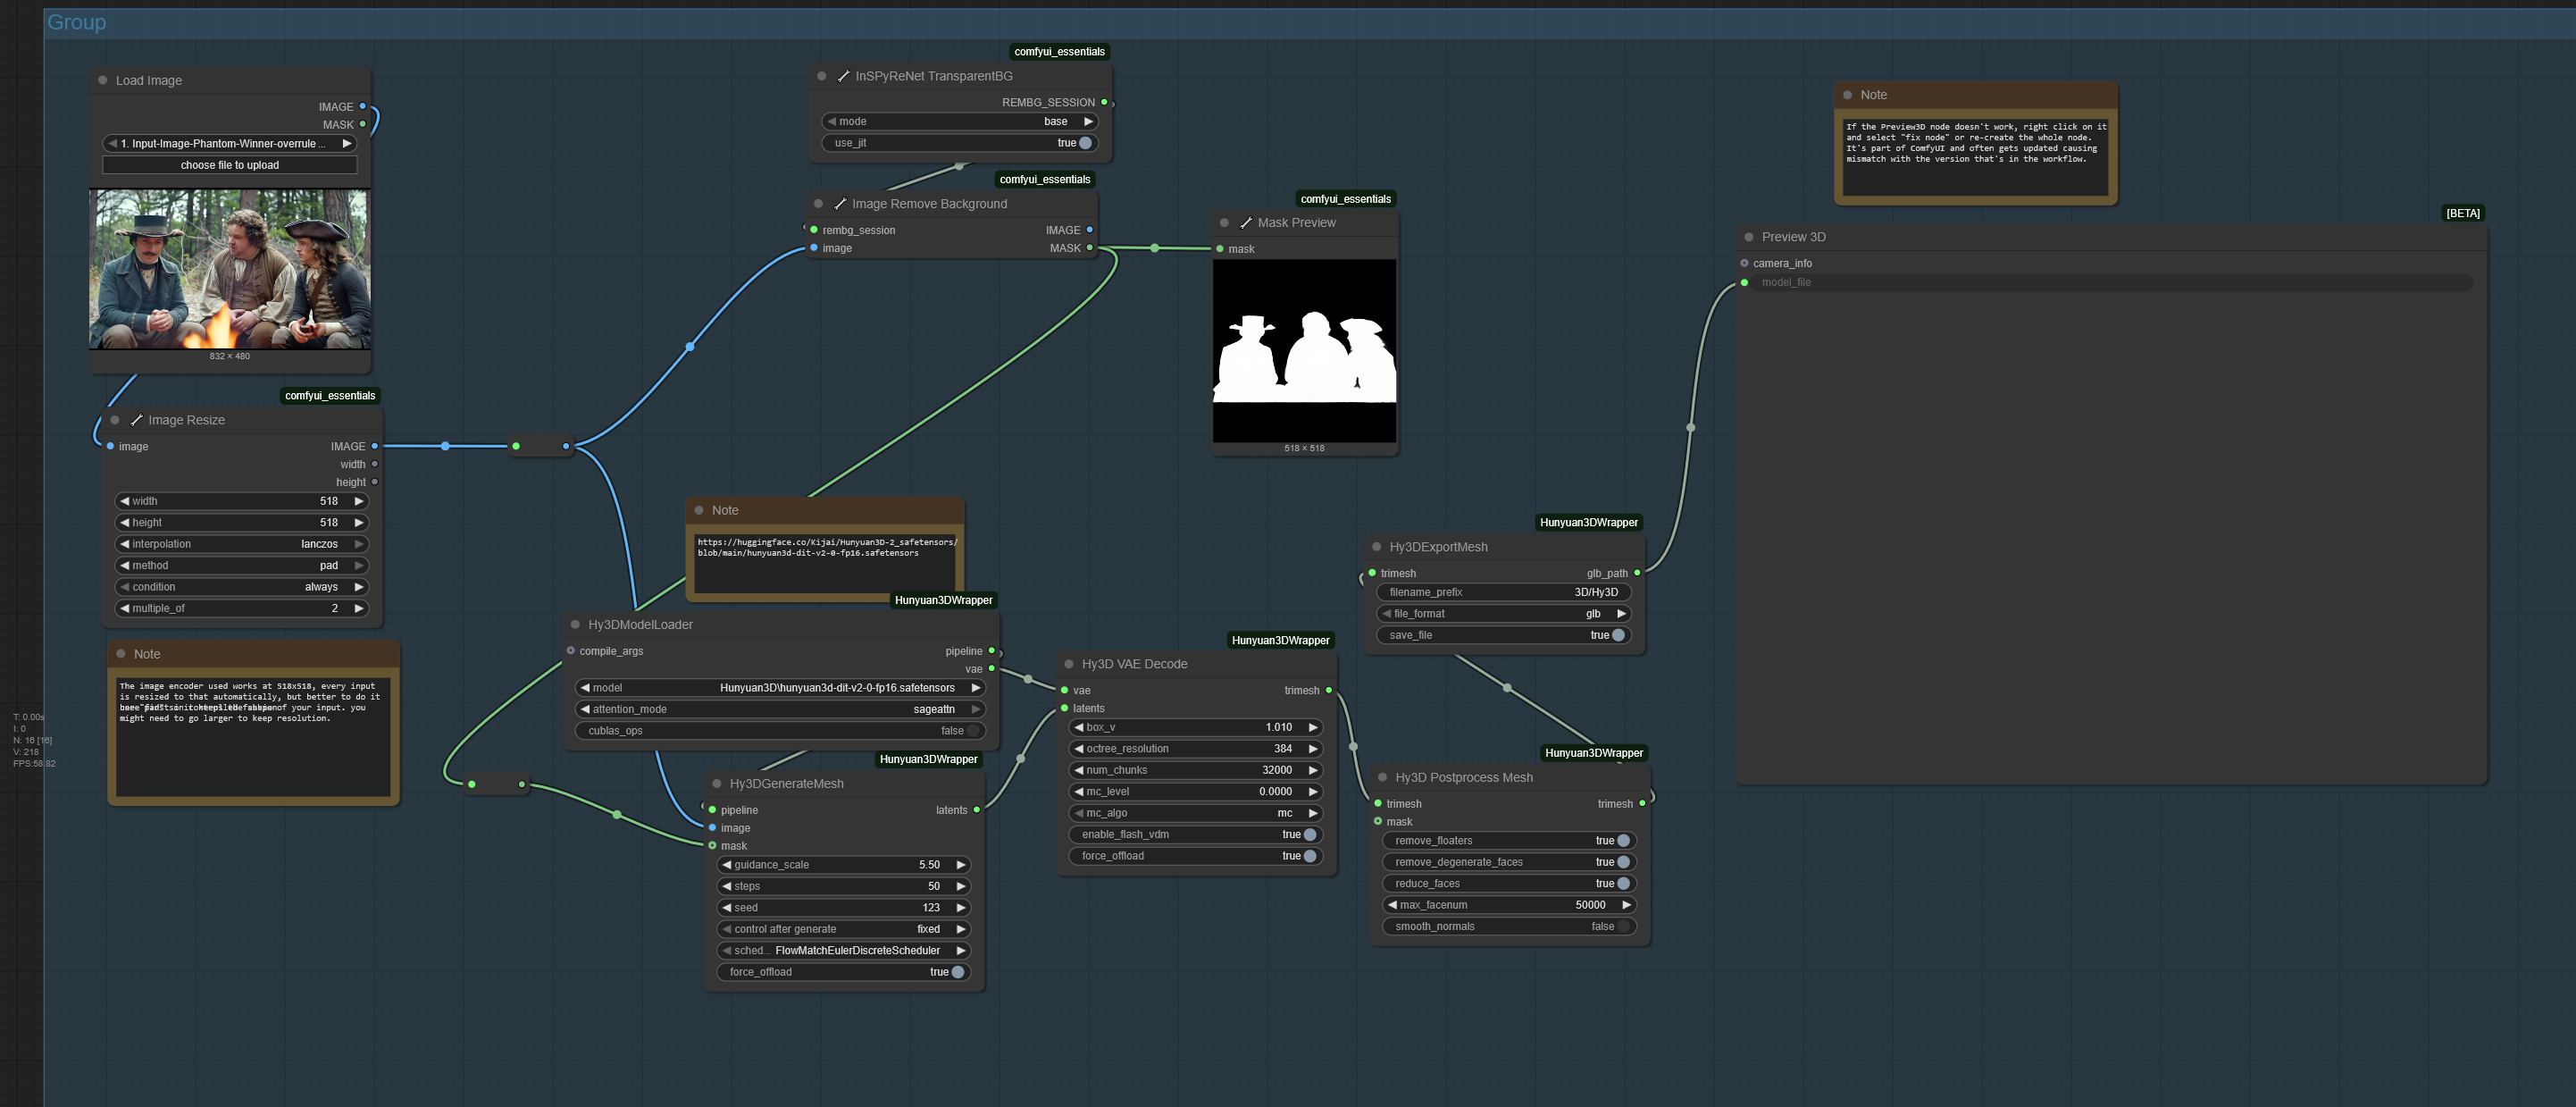This screenshot has width=2576, height=1107.
Task: Click the choose file to upload button
Action: [229, 164]
